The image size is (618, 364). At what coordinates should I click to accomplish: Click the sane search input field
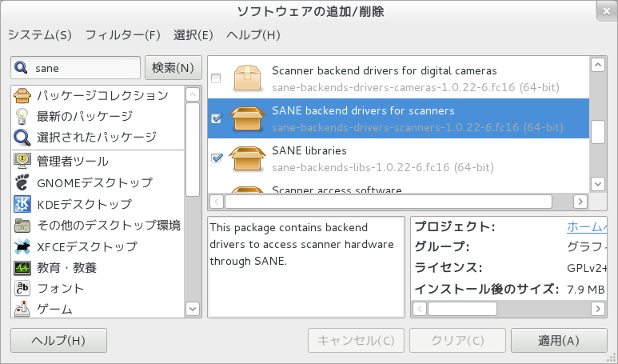pos(75,68)
